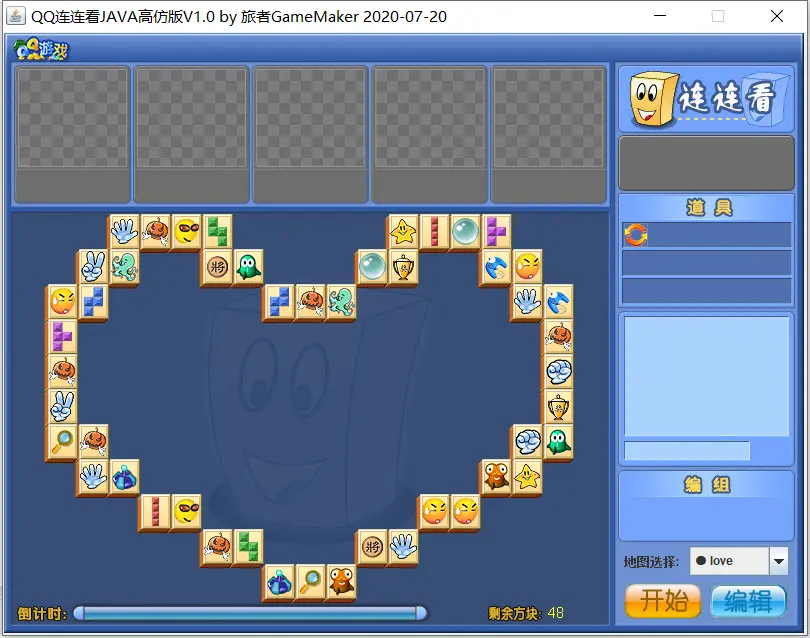Select open-hand tile beside the blue bag
Viewport: 810px width, 638px height.
(x=93, y=477)
